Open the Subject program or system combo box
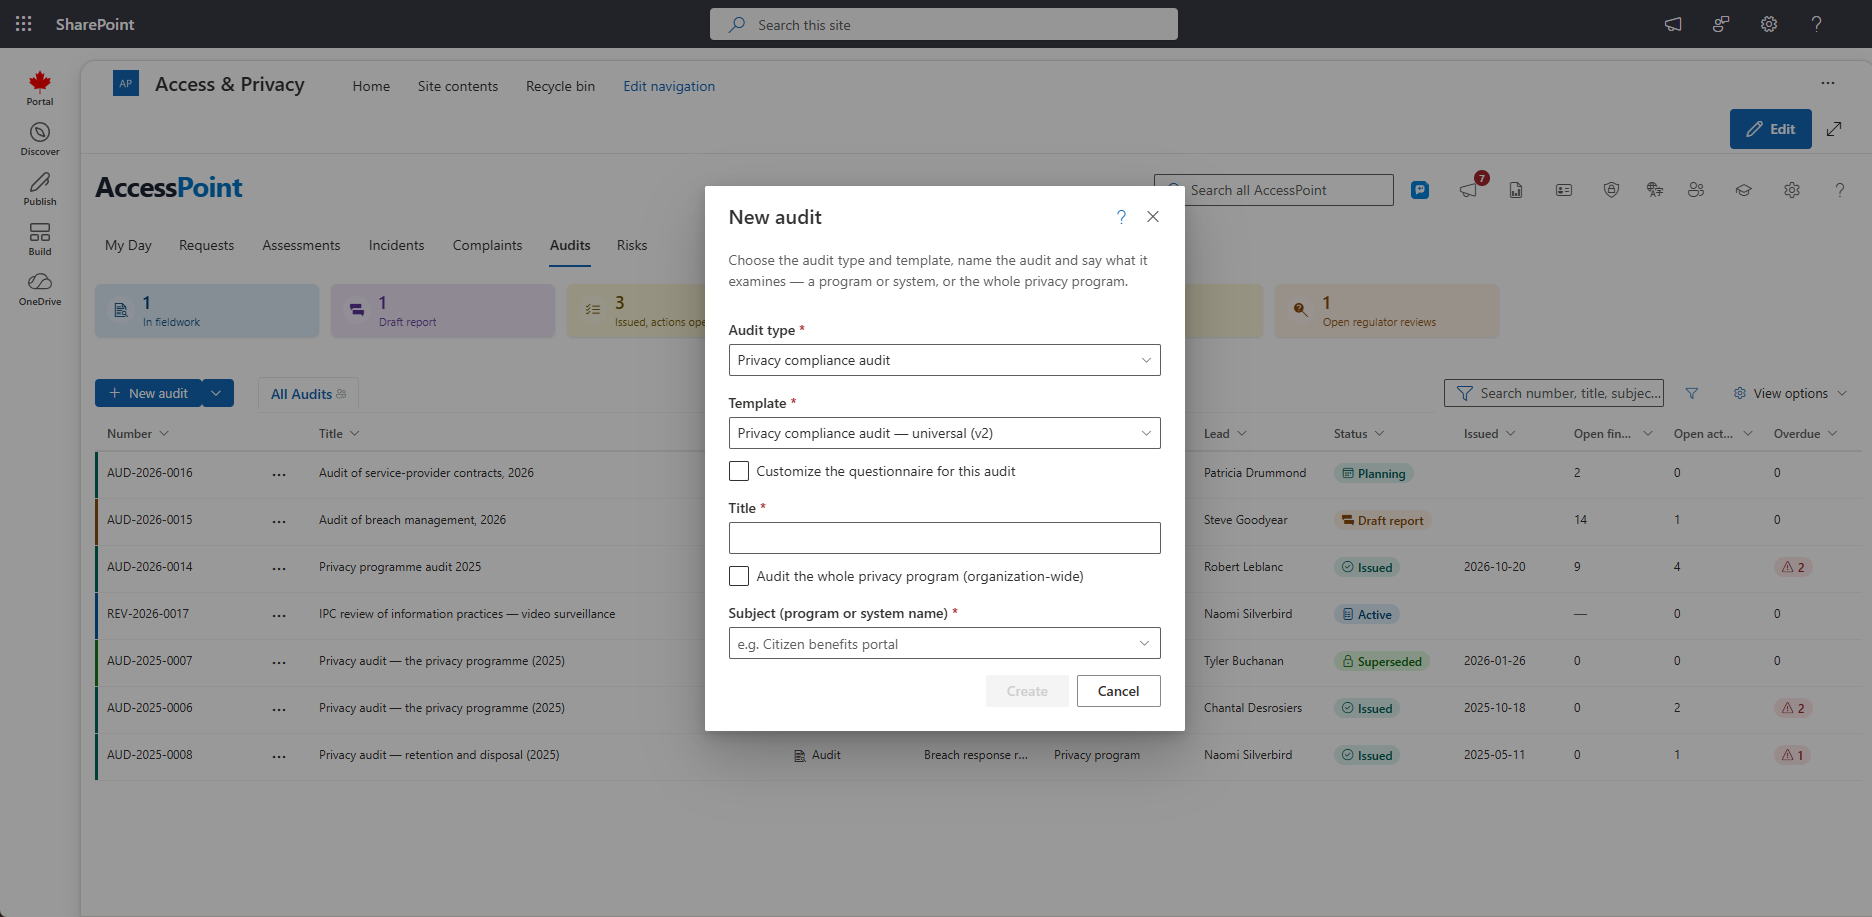The width and height of the screenshot is (1872, 917). 944,643
